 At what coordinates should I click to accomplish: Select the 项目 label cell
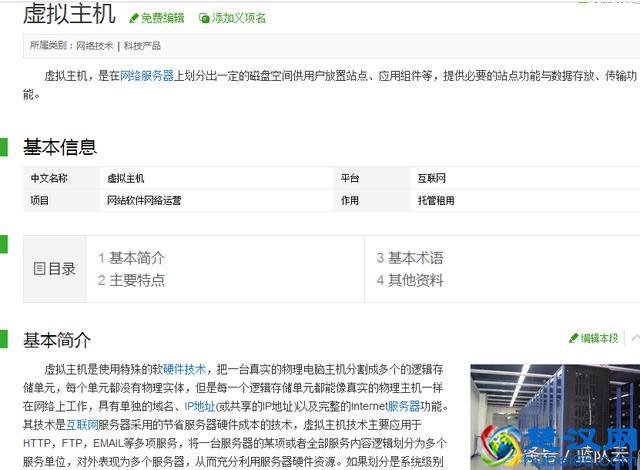click(x=61, y=200)
